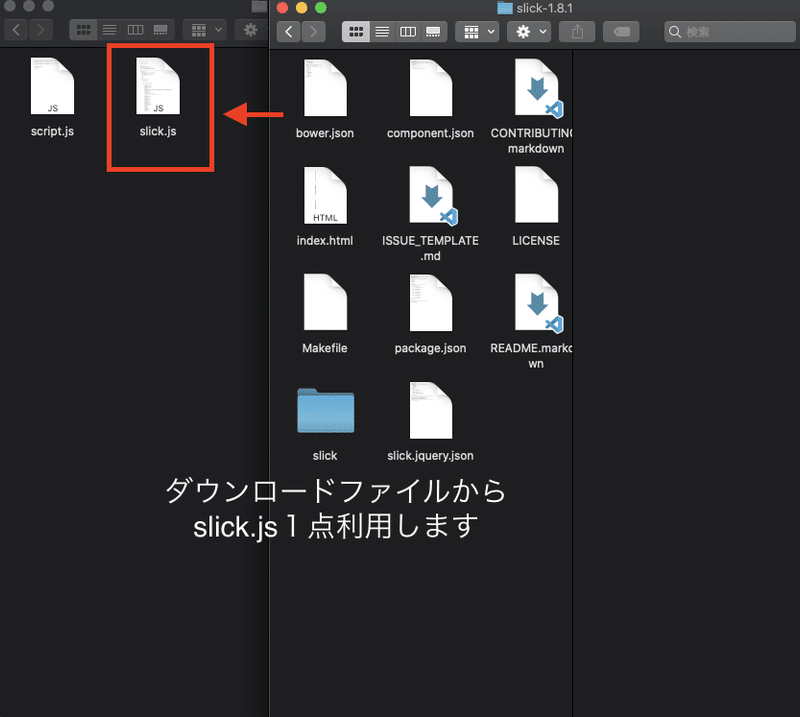
Task: Click the index.html file name label
Action: tap(325, 240)
